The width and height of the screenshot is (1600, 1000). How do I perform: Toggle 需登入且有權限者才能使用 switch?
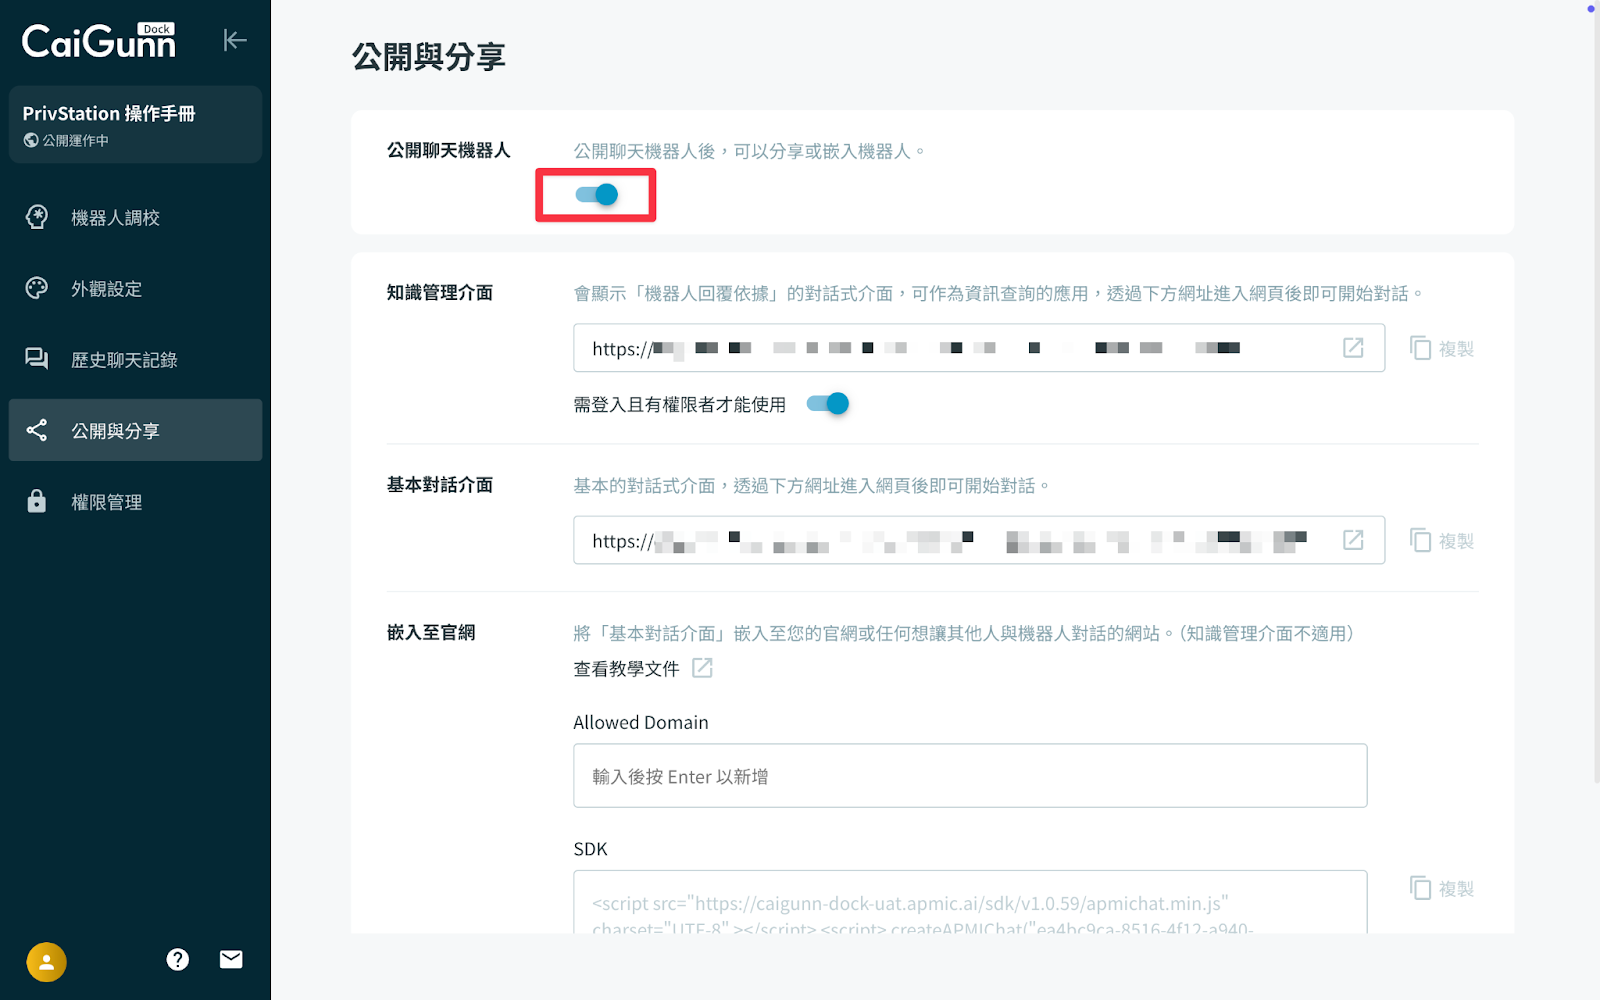828,404
